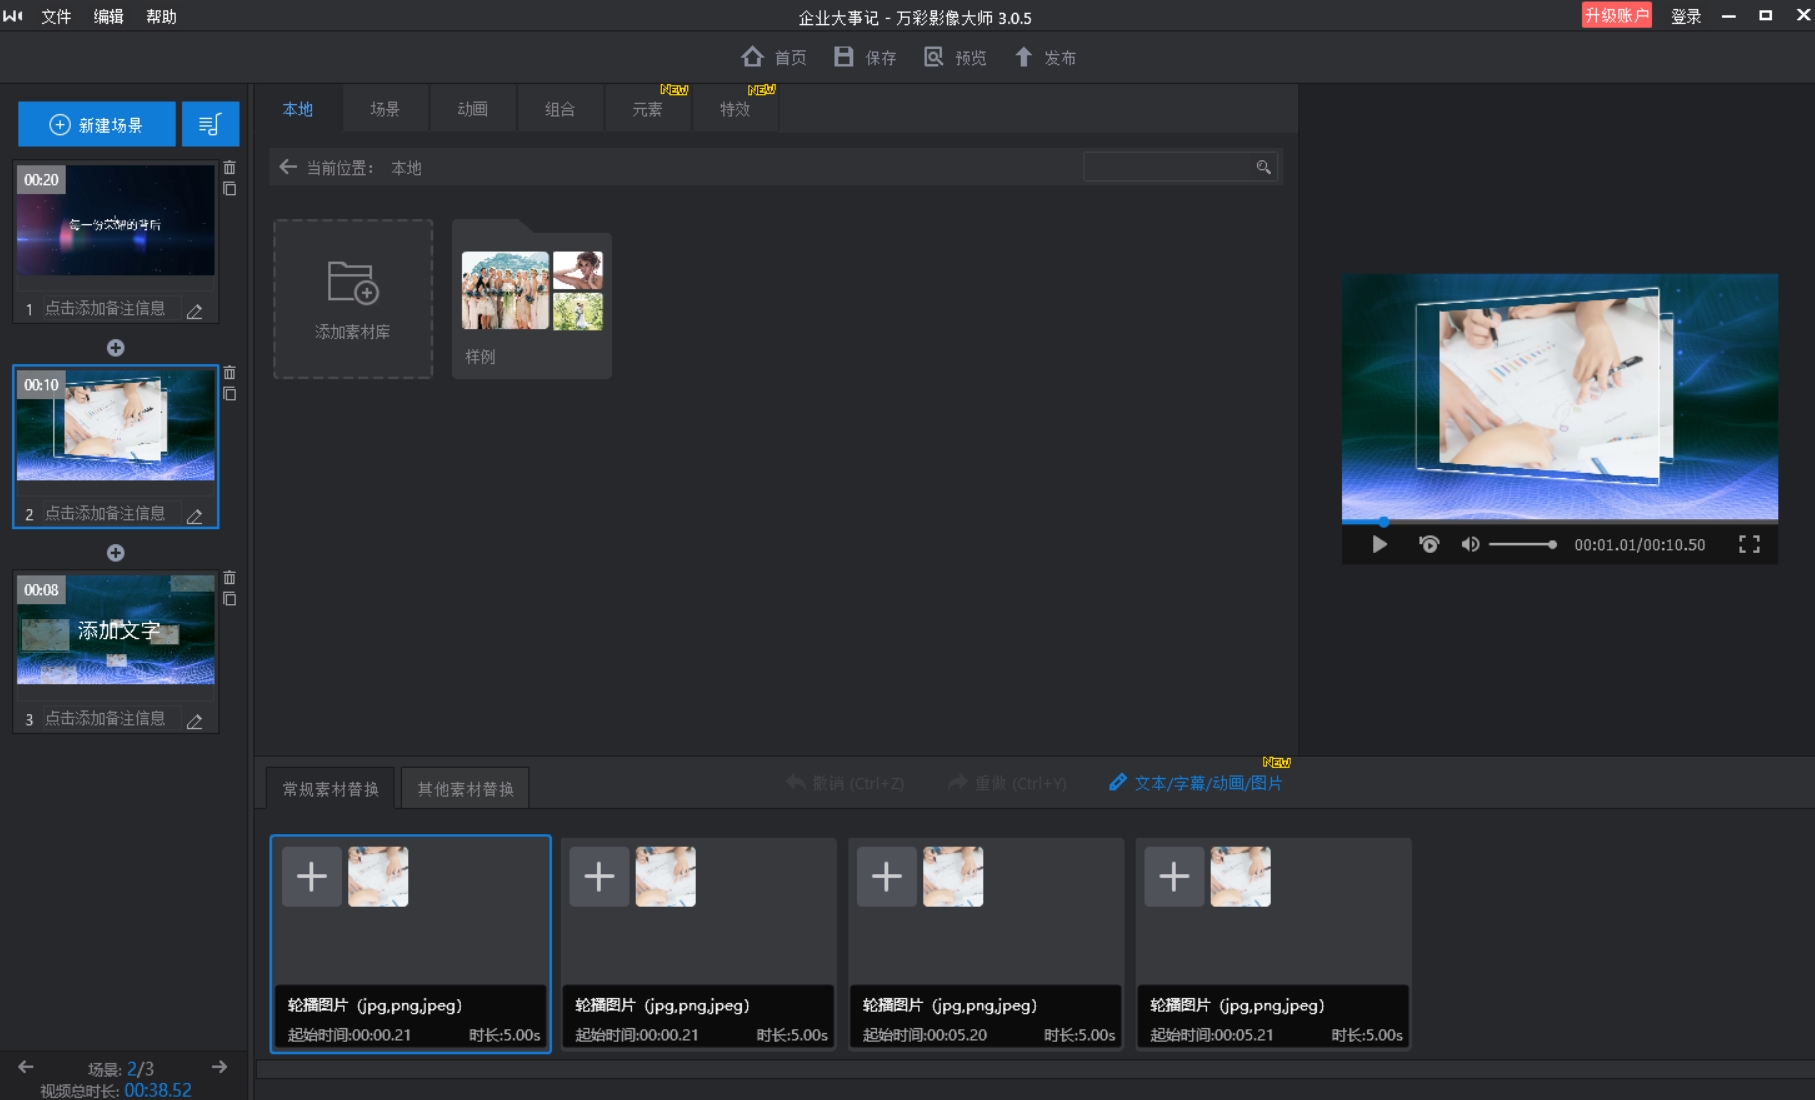Edit note of scene 3 pencil icon

(195, 721)
